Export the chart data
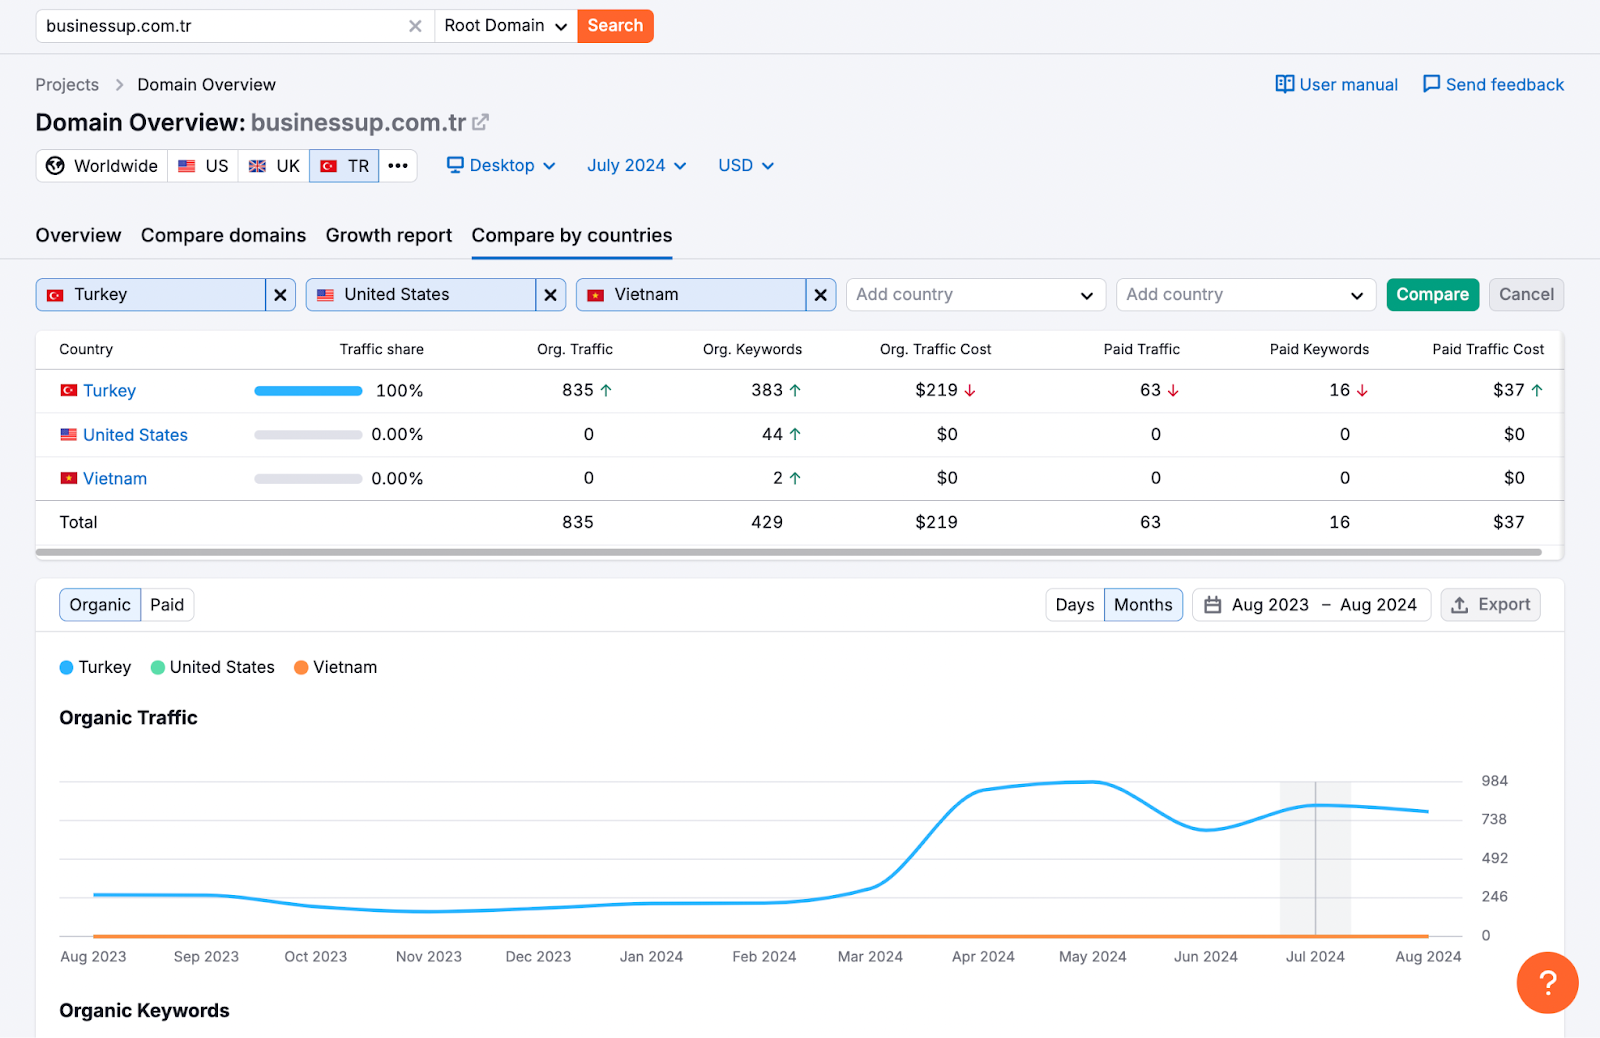Screen dimensions: 1600x1038 pyautogui.click(x=1490, y=605)
